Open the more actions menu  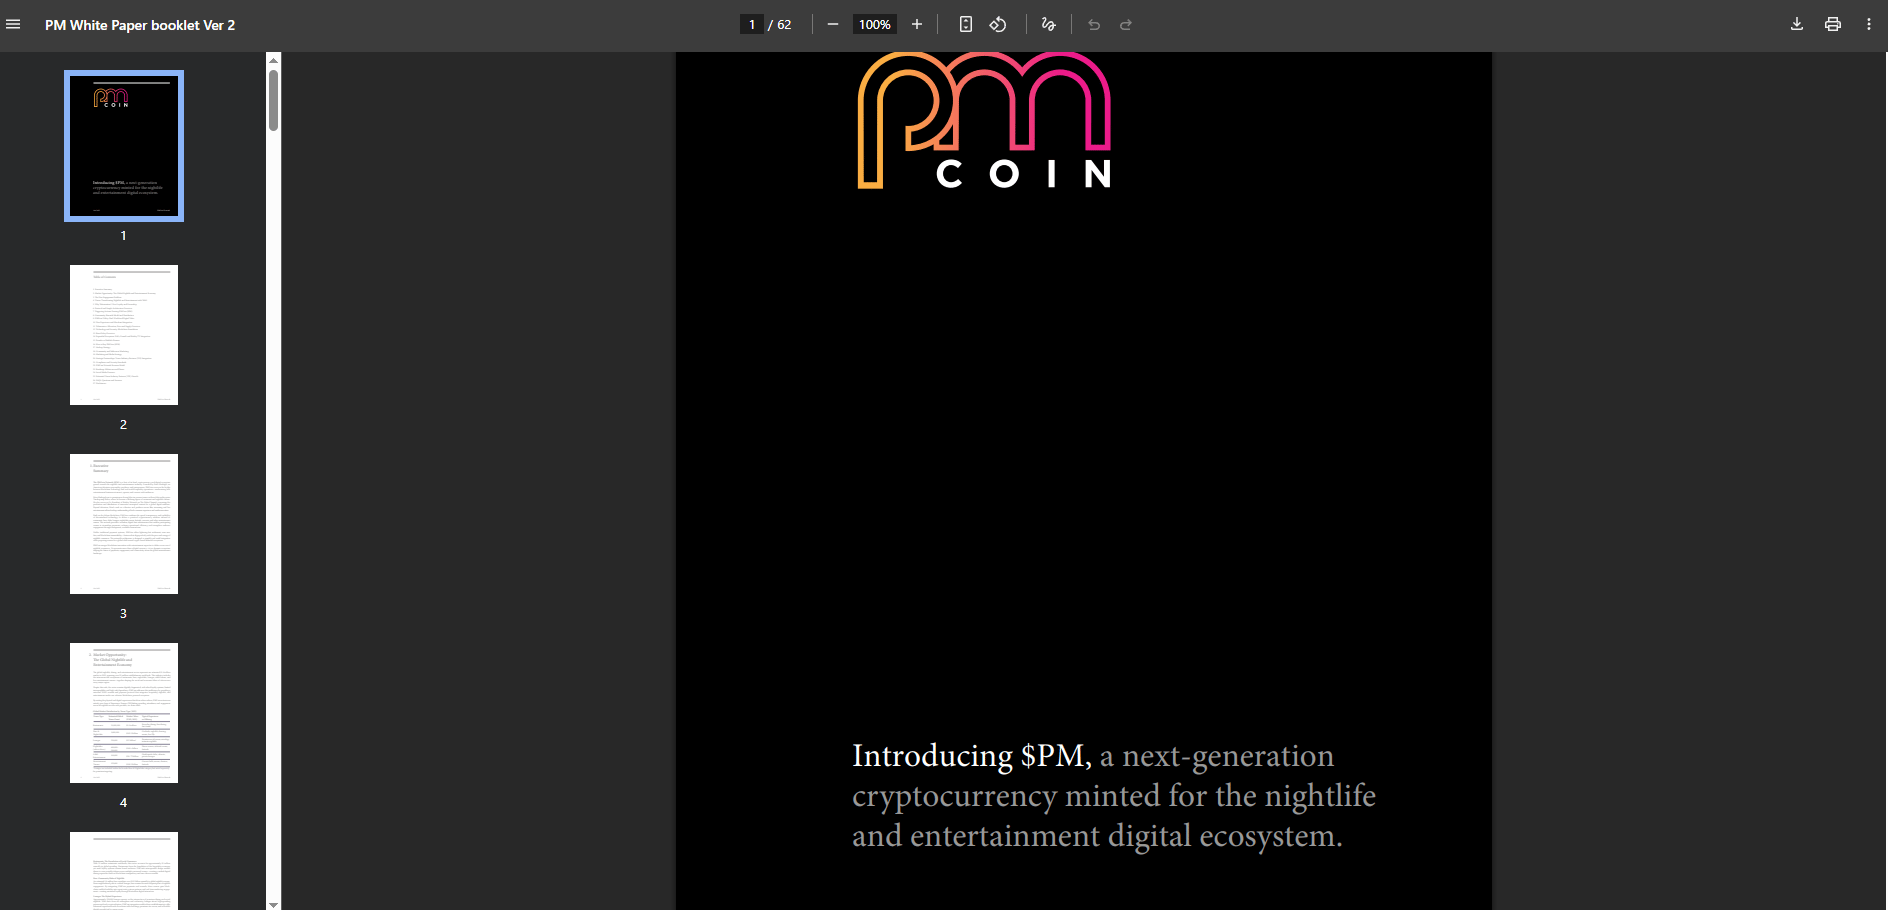click(1869, 25)
